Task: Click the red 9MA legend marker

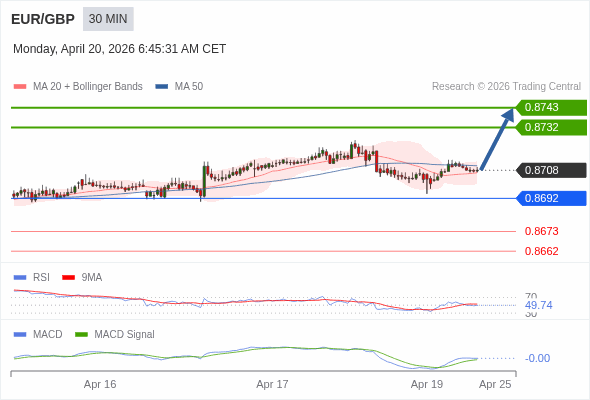Action: point(68,278)
